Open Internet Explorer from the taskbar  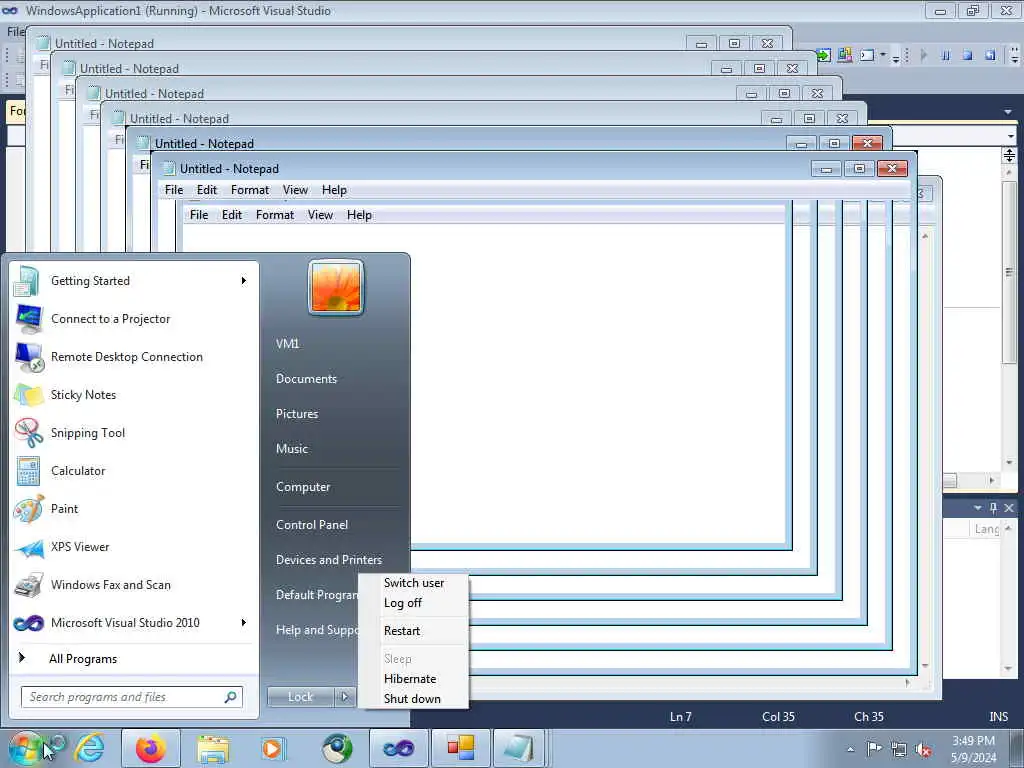click(x=89, y=748)
